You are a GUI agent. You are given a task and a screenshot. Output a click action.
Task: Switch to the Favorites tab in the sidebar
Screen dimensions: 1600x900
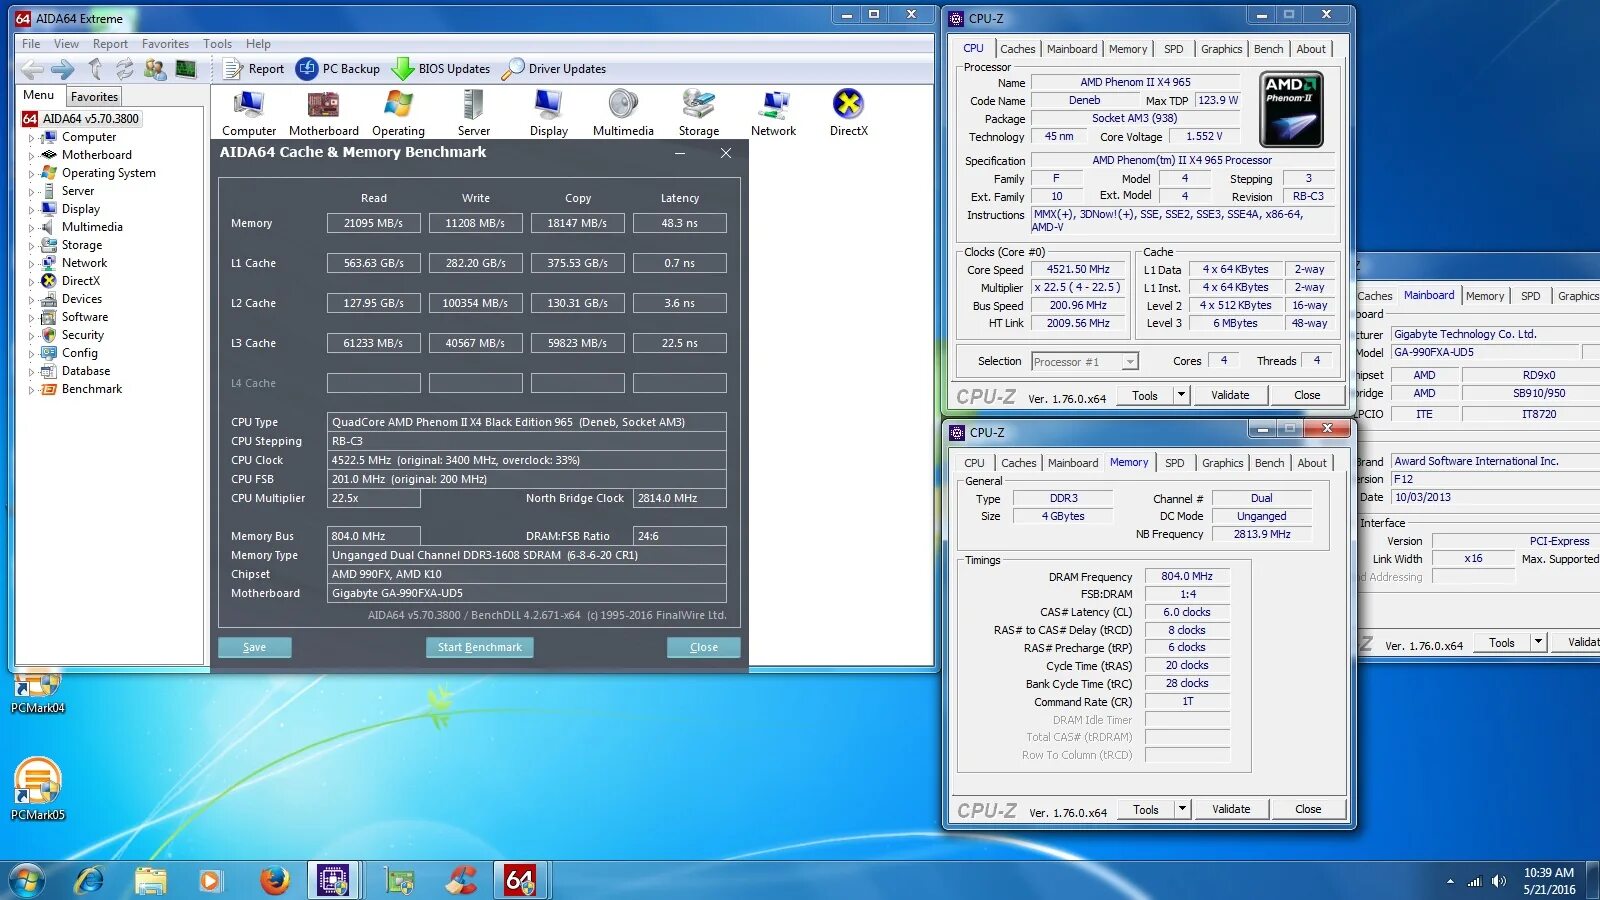[x=94, y=97]
